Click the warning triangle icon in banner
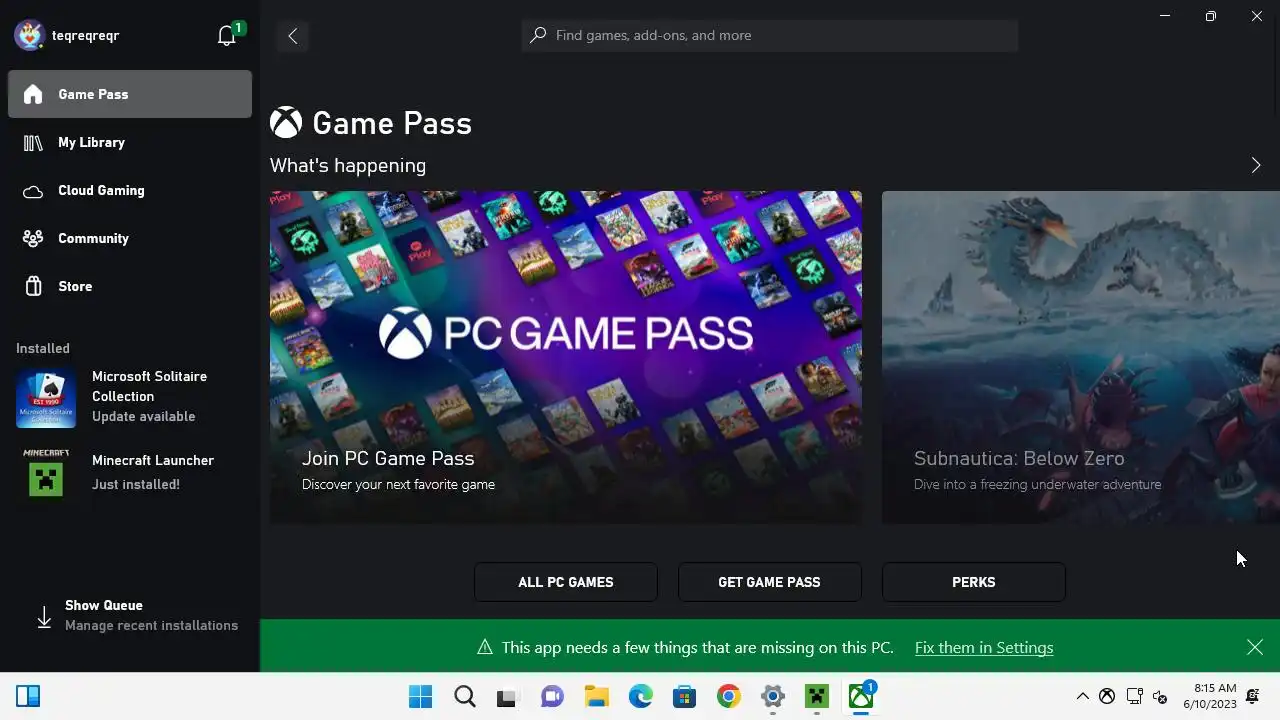The width and height of the screenshot is (1280, 720). 485,647
